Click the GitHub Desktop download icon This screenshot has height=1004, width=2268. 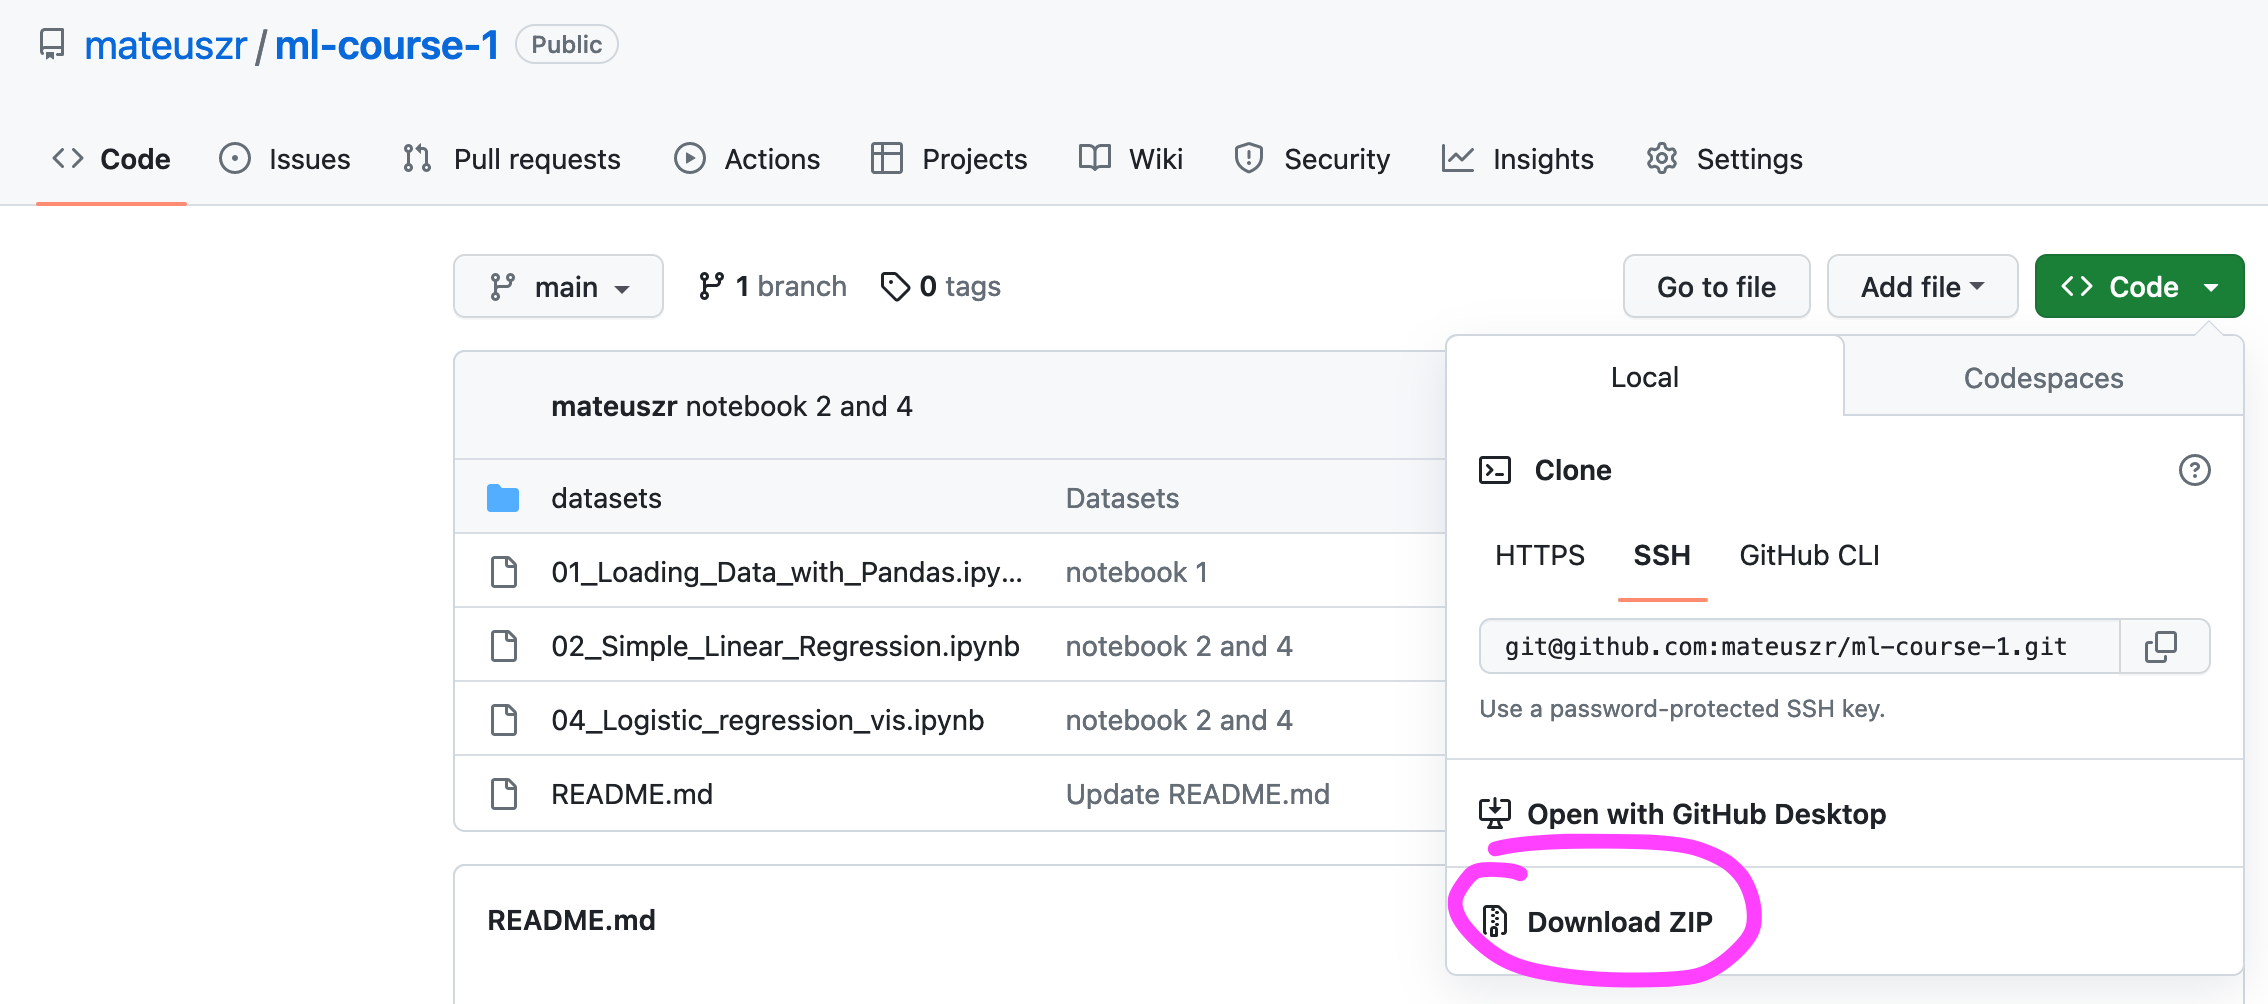pyautogui.click(x=1495, y=814)
